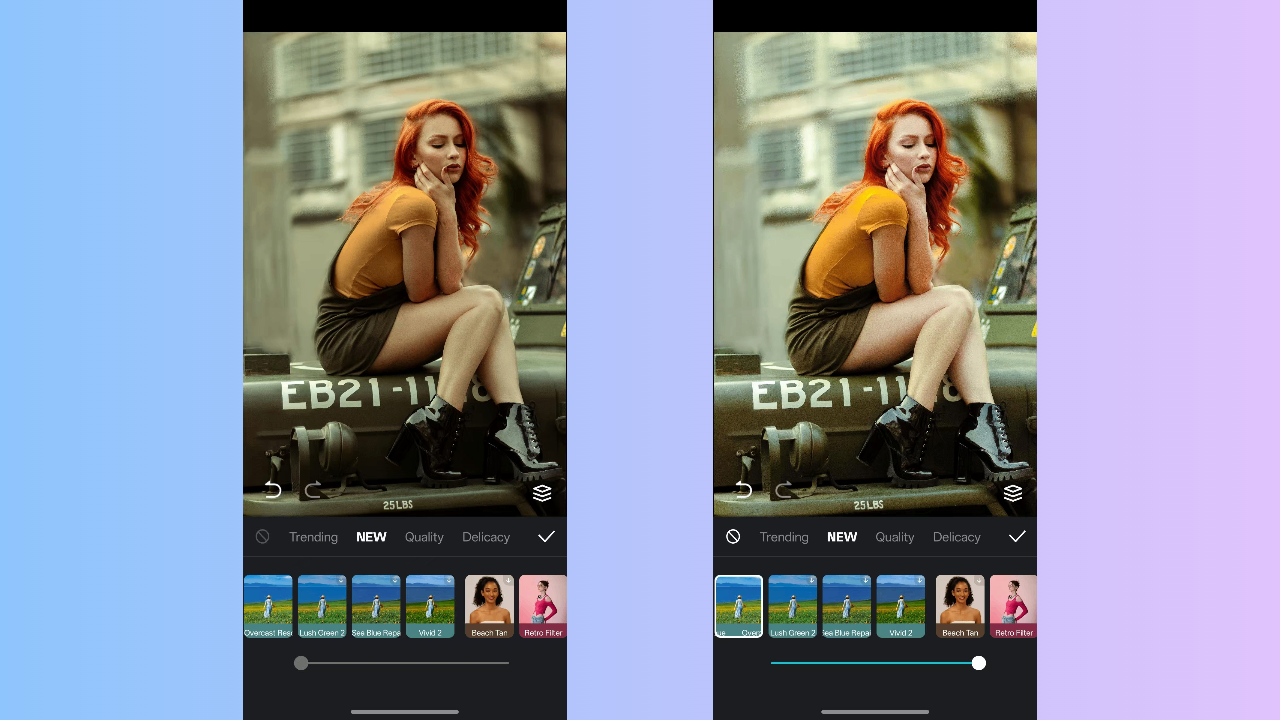Apply the Beach Tan filter on right phone
The height and width of the screenshot is (720, 1280).
960,606
